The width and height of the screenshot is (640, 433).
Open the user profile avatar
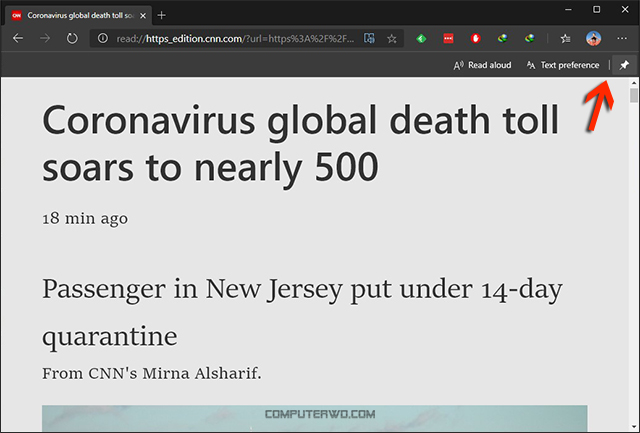coord(593,38)
